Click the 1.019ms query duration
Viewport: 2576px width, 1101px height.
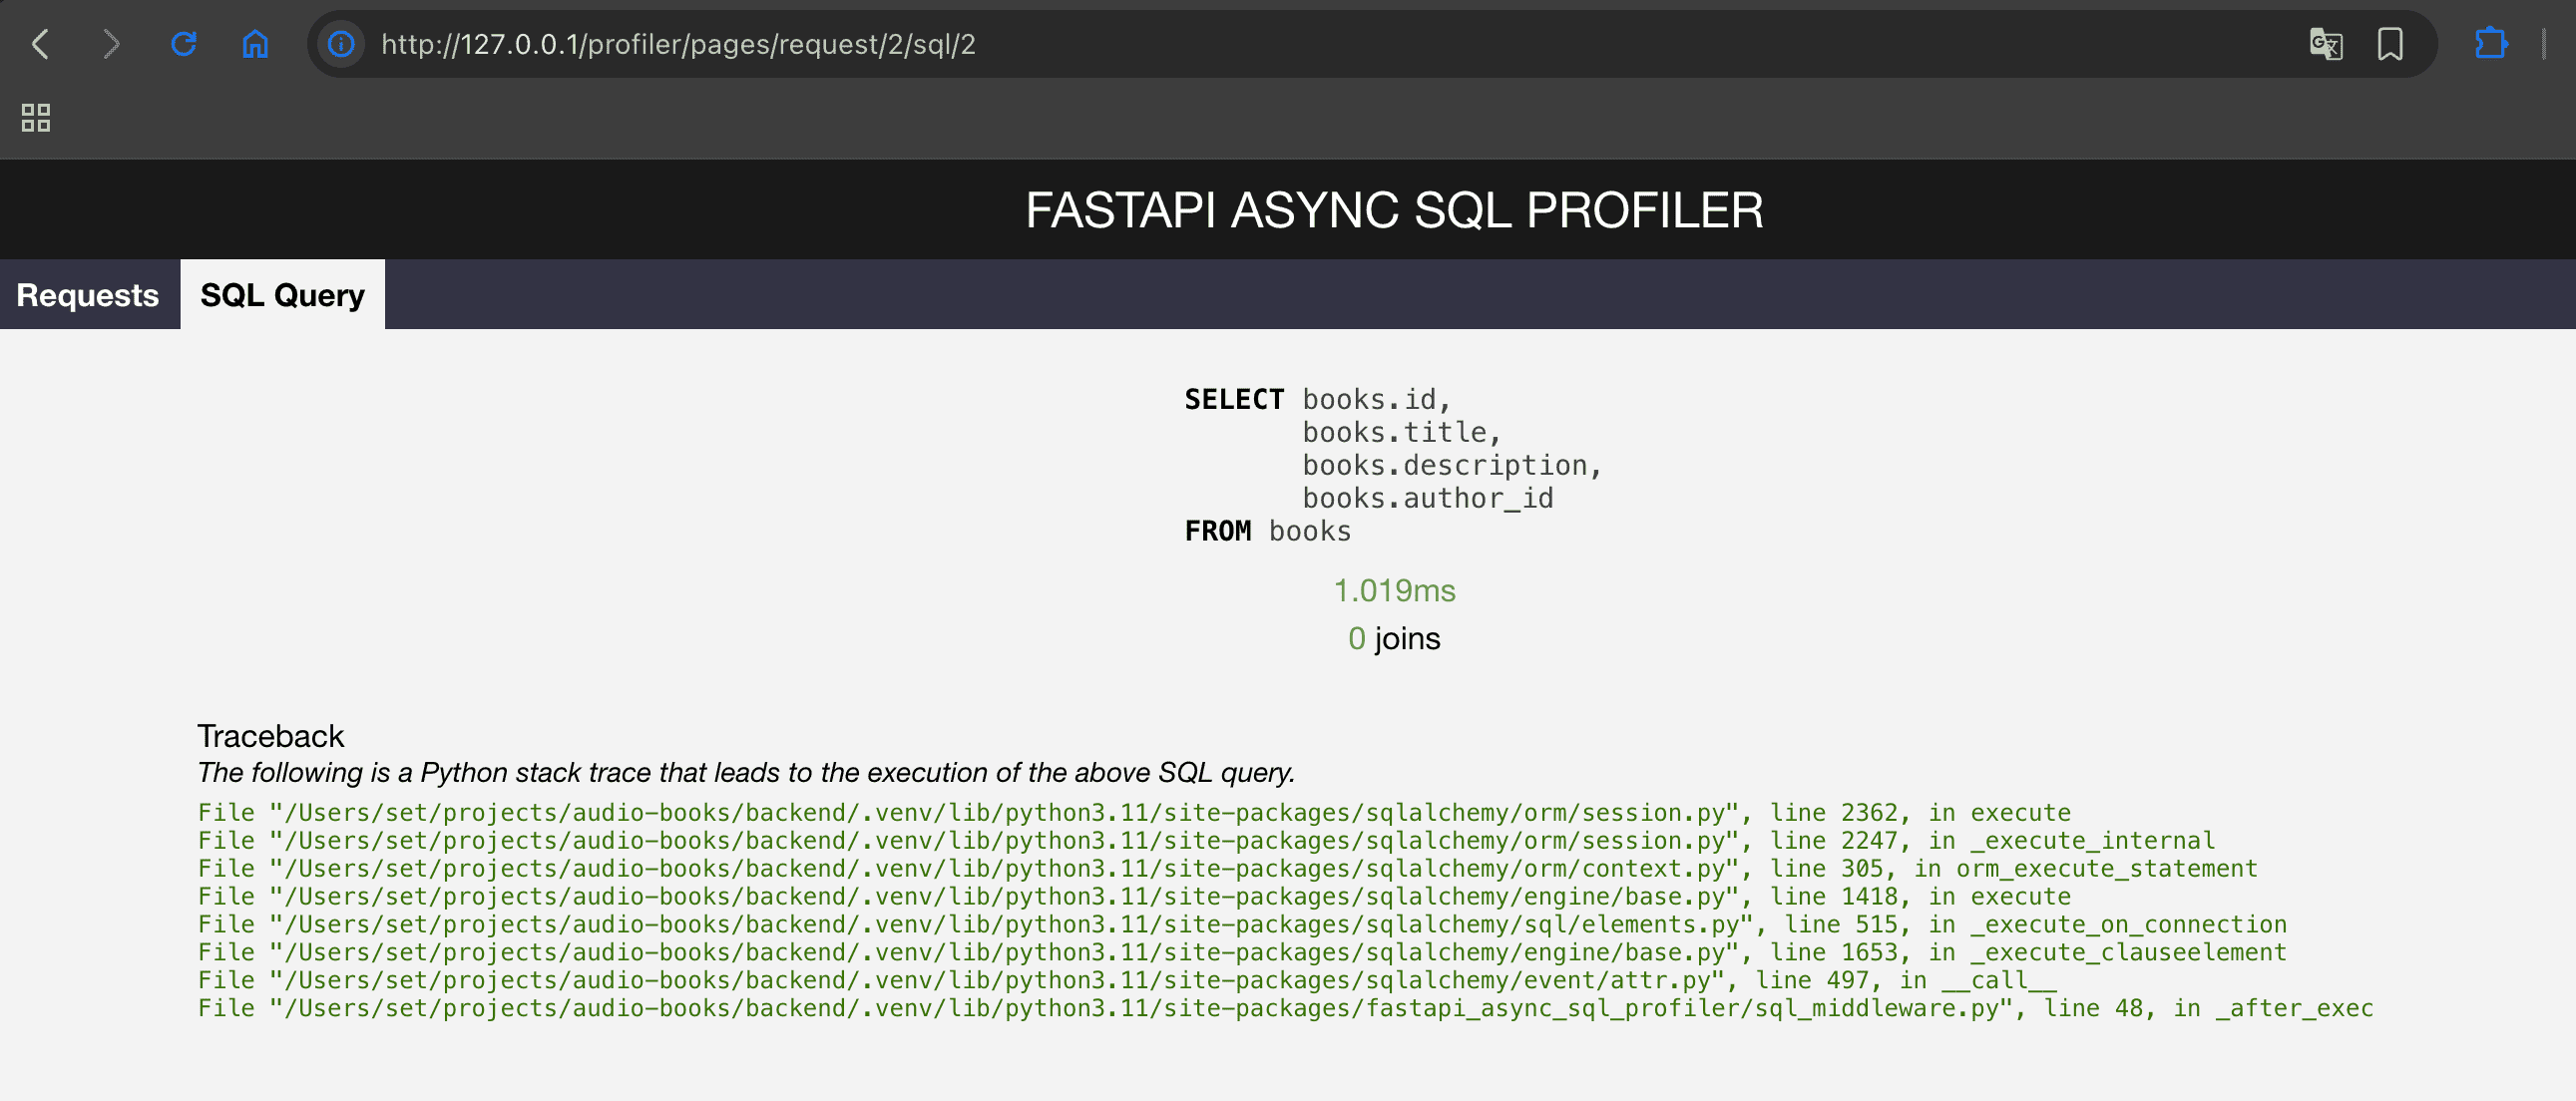(1394, 591)
